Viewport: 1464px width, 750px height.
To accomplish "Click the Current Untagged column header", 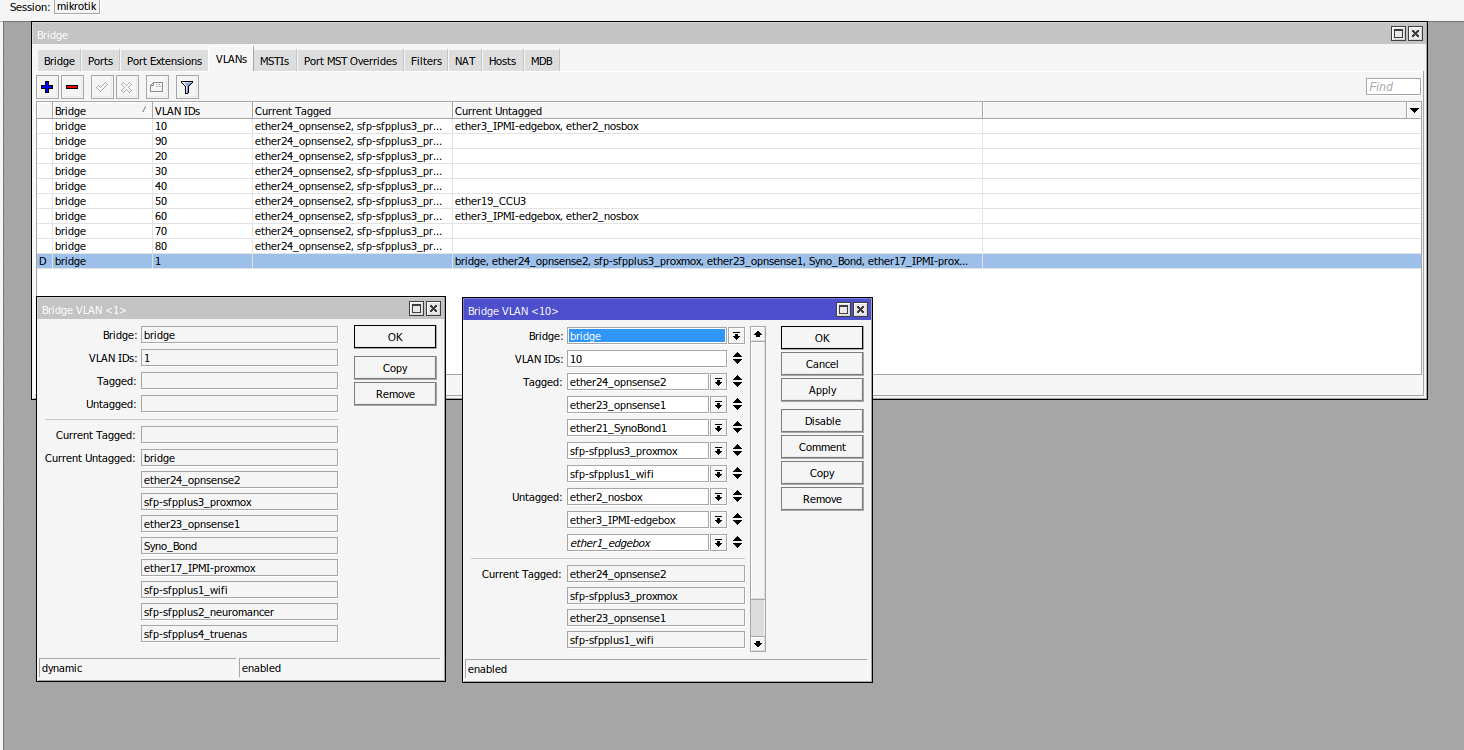I will (717, 111).
